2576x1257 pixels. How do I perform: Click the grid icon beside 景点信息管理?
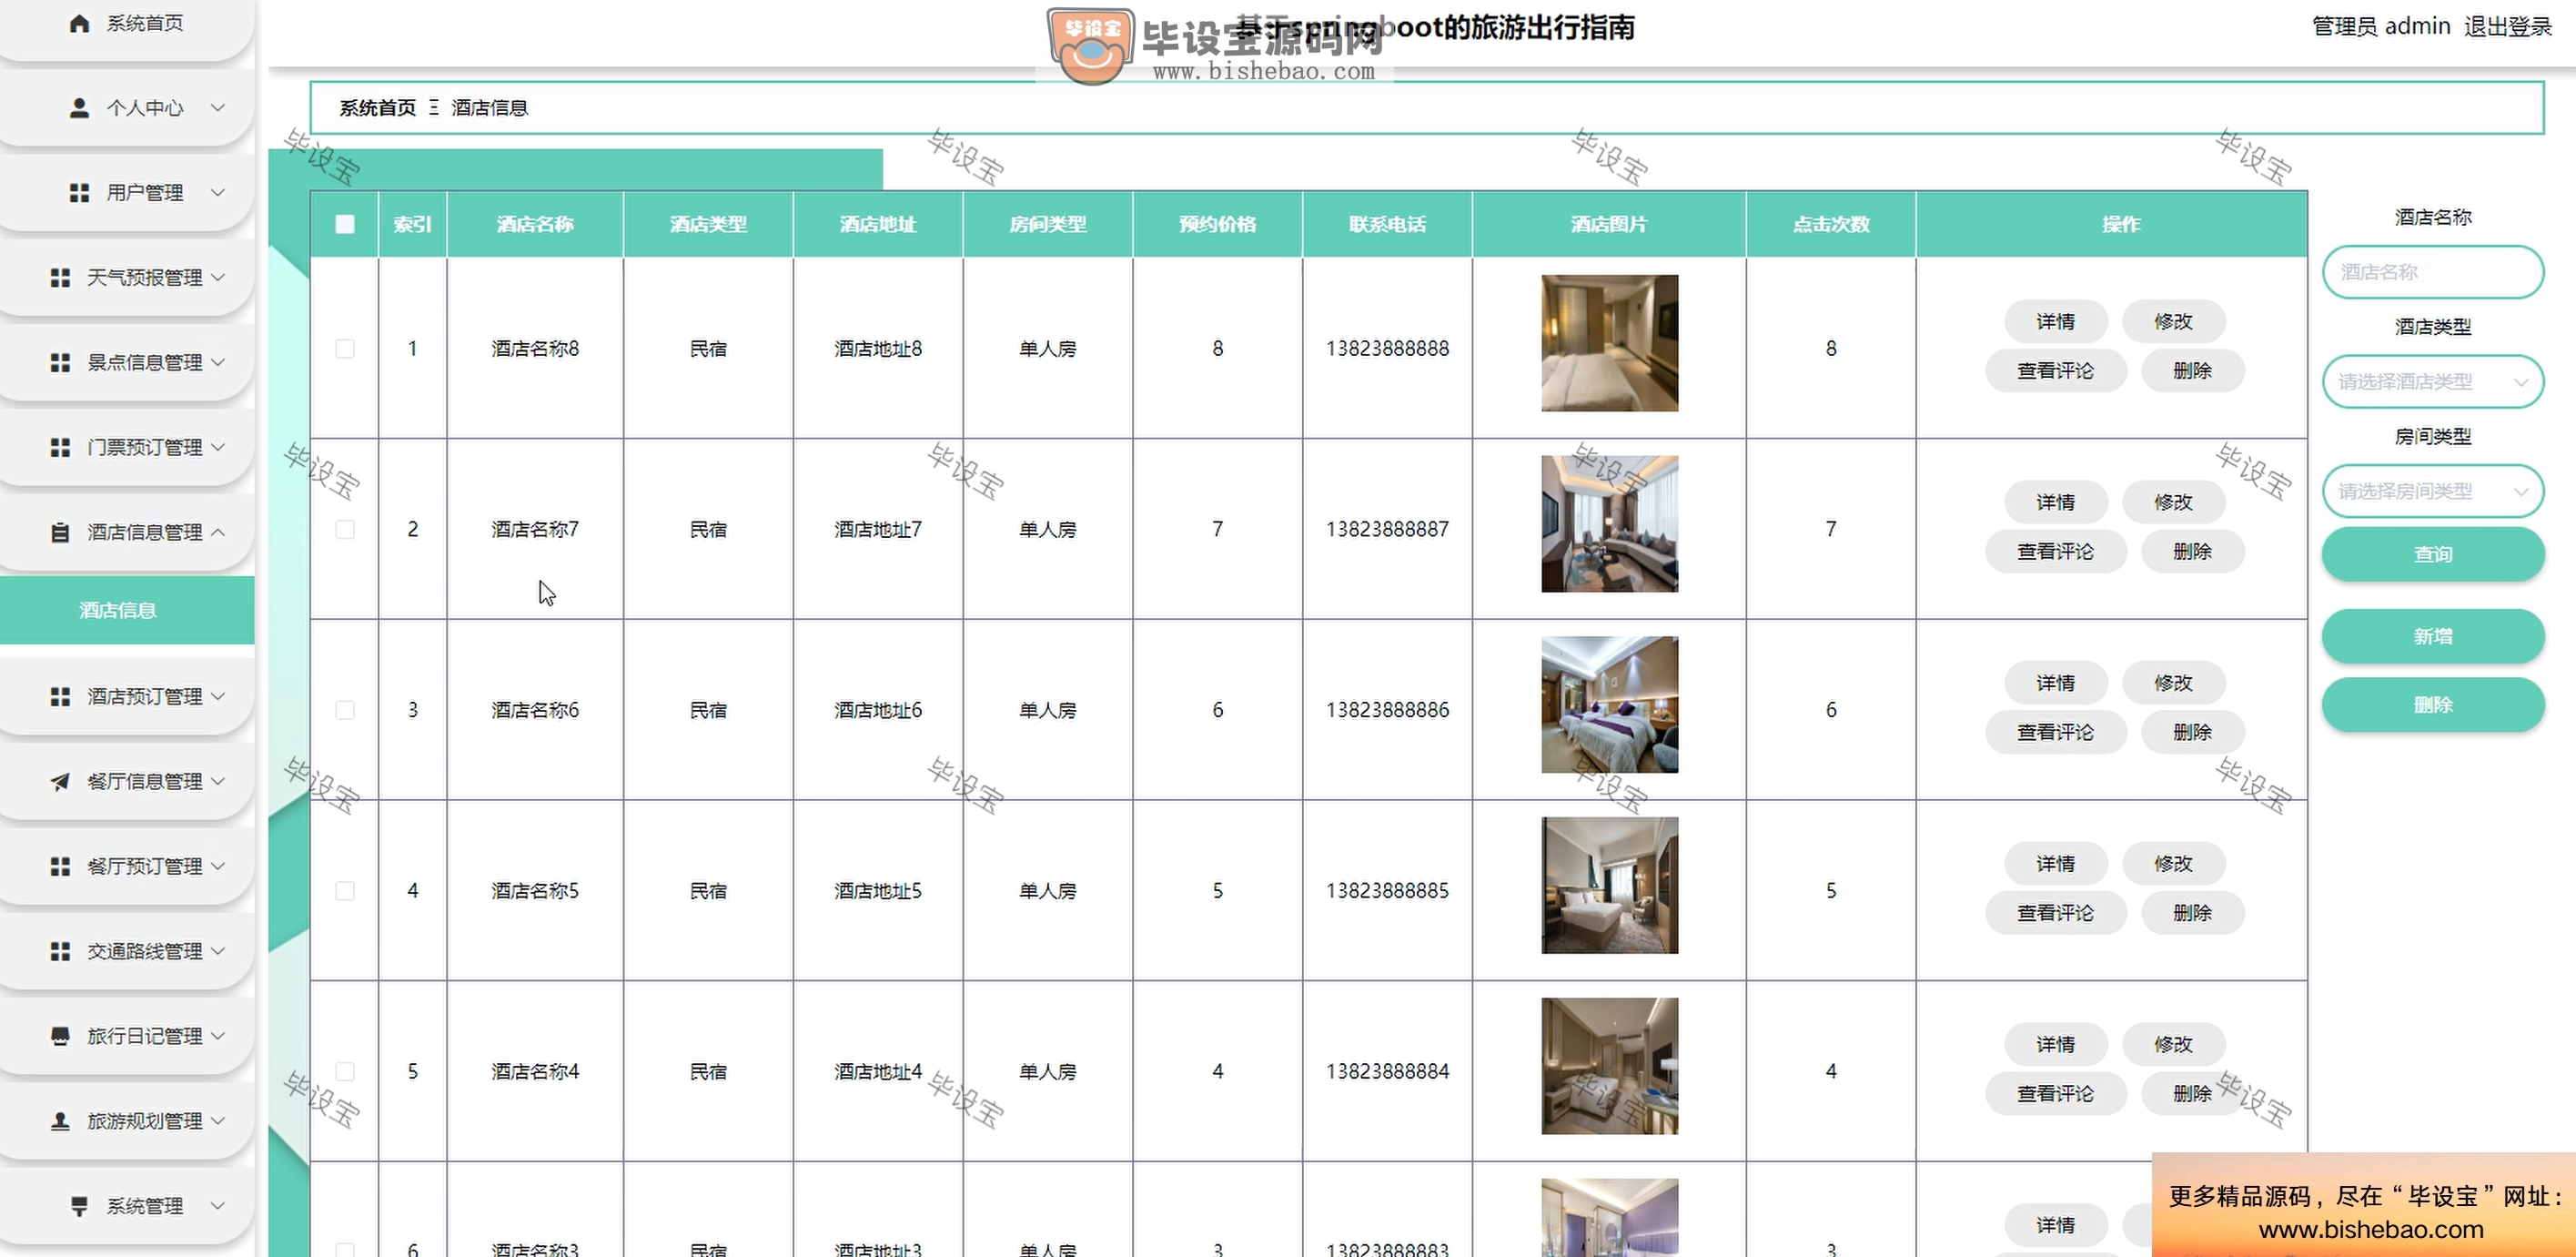click(x=60, y=362)
